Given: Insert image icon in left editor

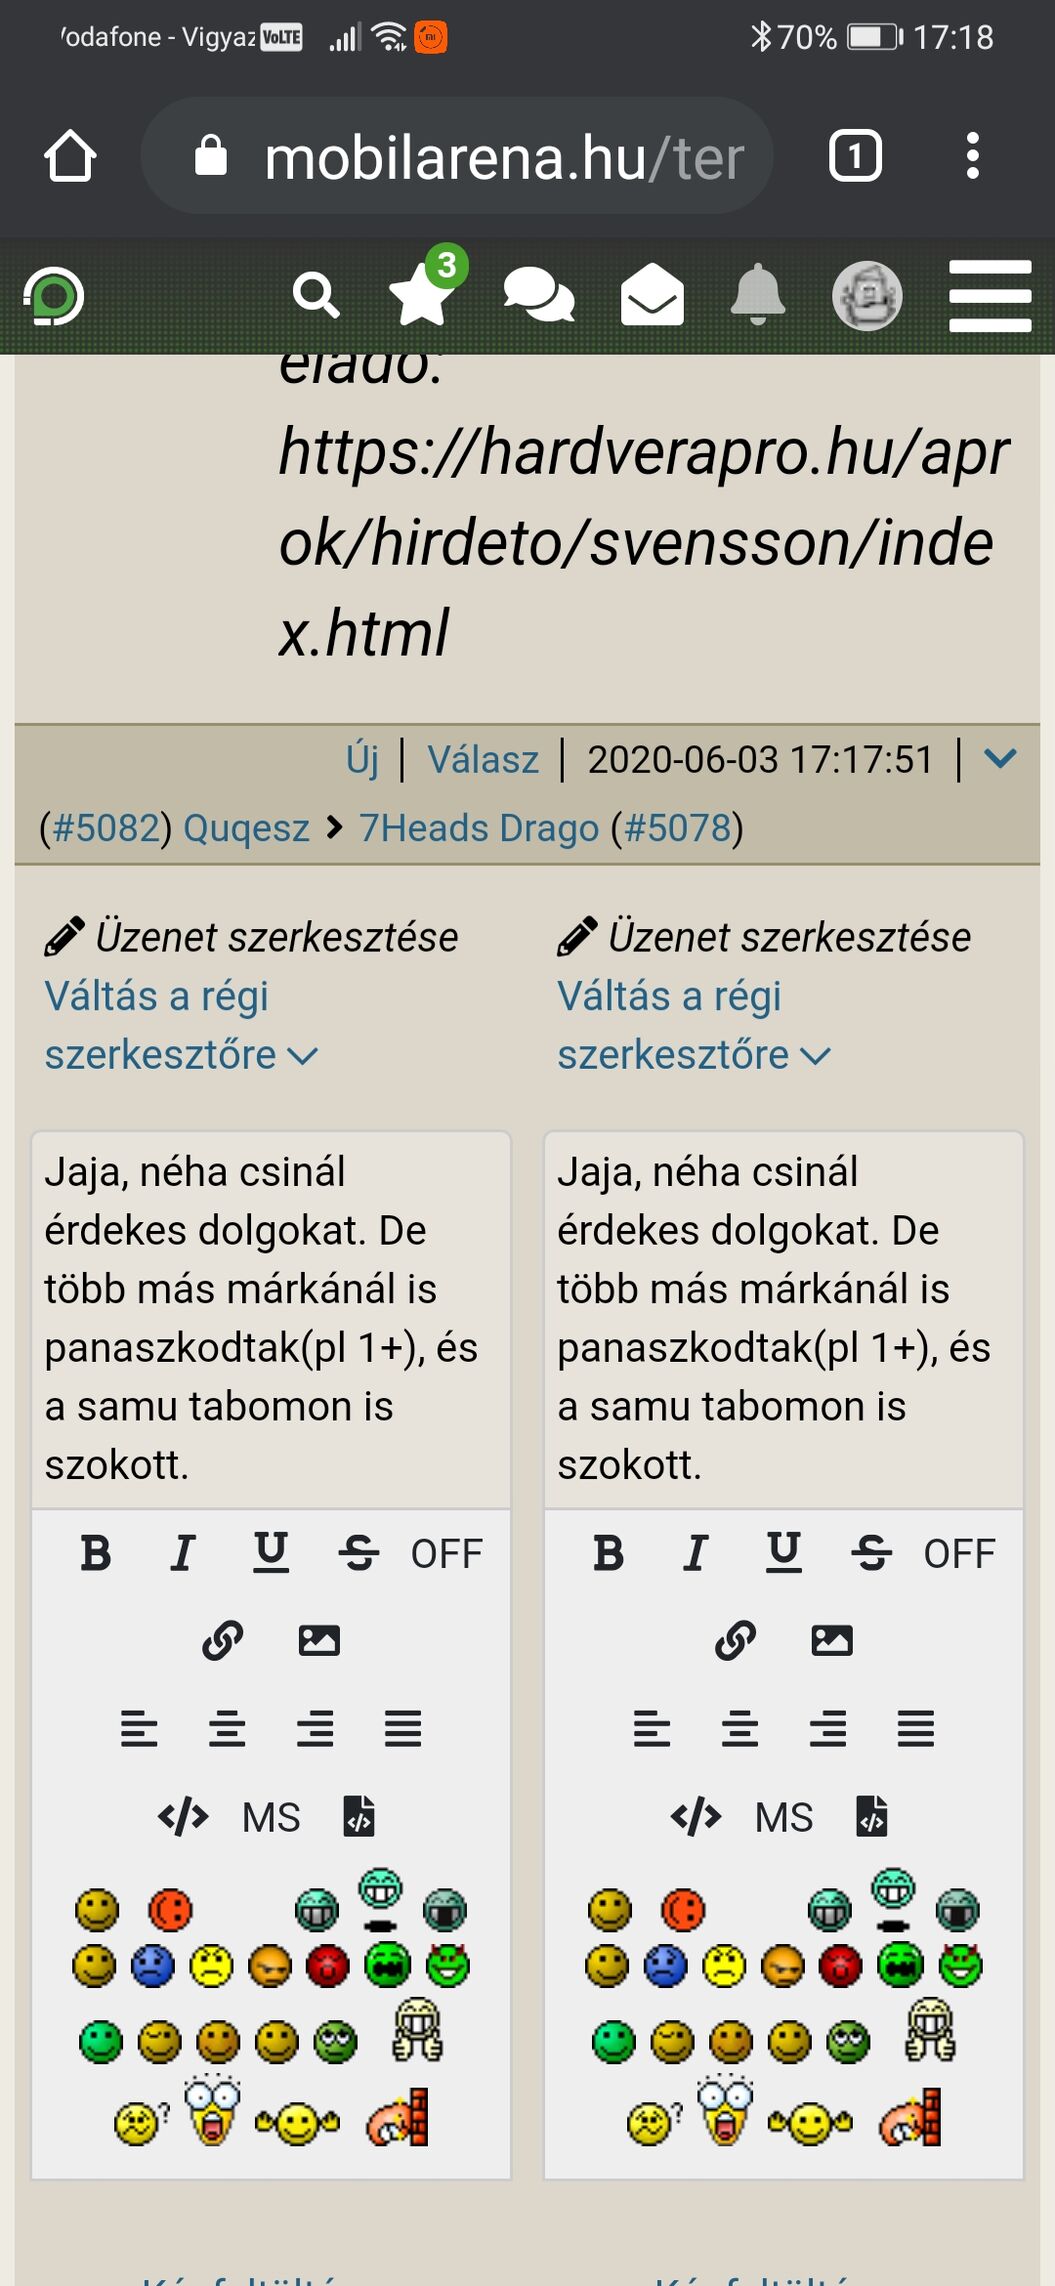Looking at the screenshot, I should coord(319,1641).
